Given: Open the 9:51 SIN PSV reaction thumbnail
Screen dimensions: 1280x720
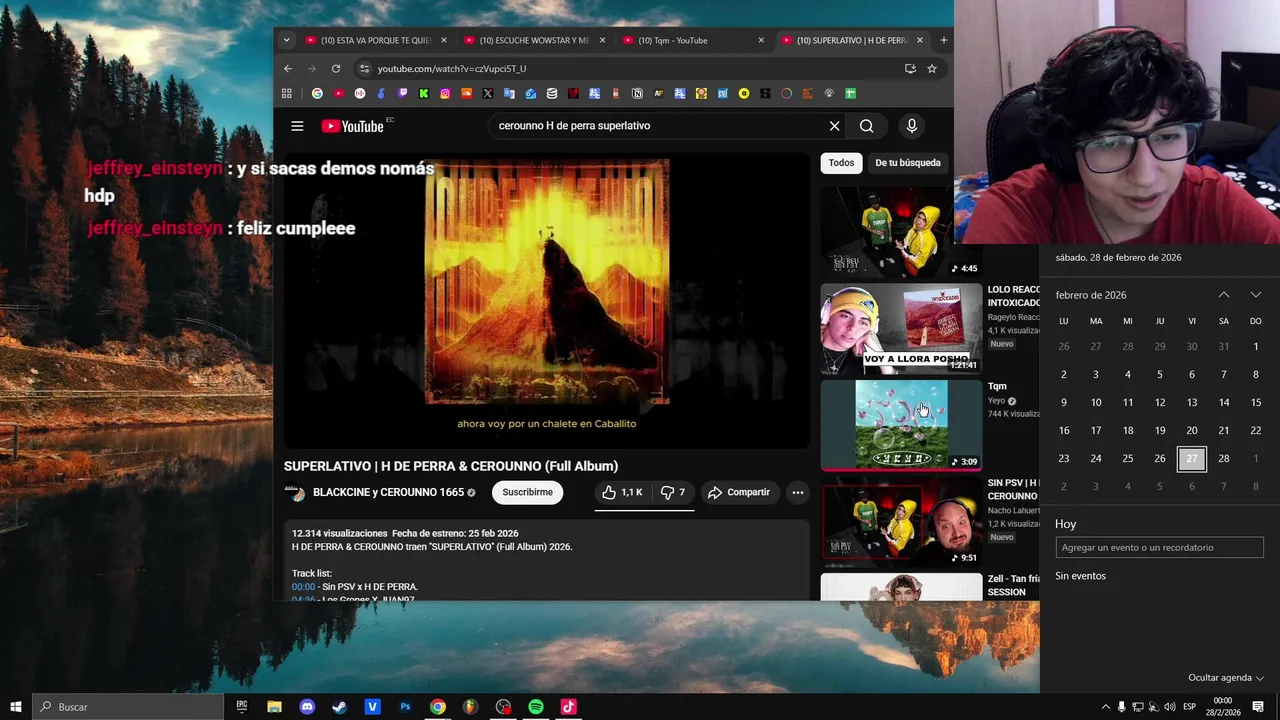Looking at the screenshot, I should click(901, 521).
